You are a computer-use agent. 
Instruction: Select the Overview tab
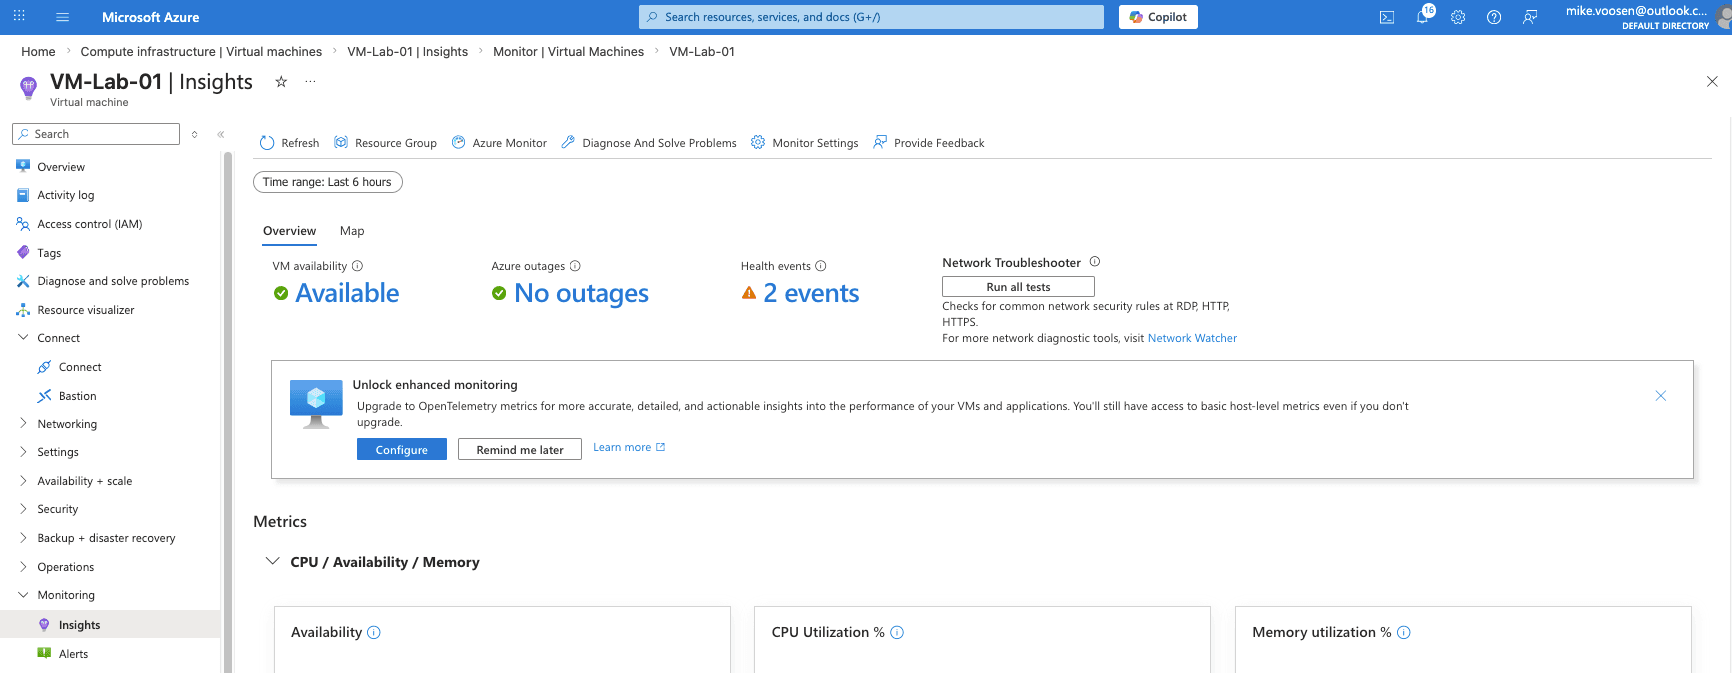(x=289, y=231)
